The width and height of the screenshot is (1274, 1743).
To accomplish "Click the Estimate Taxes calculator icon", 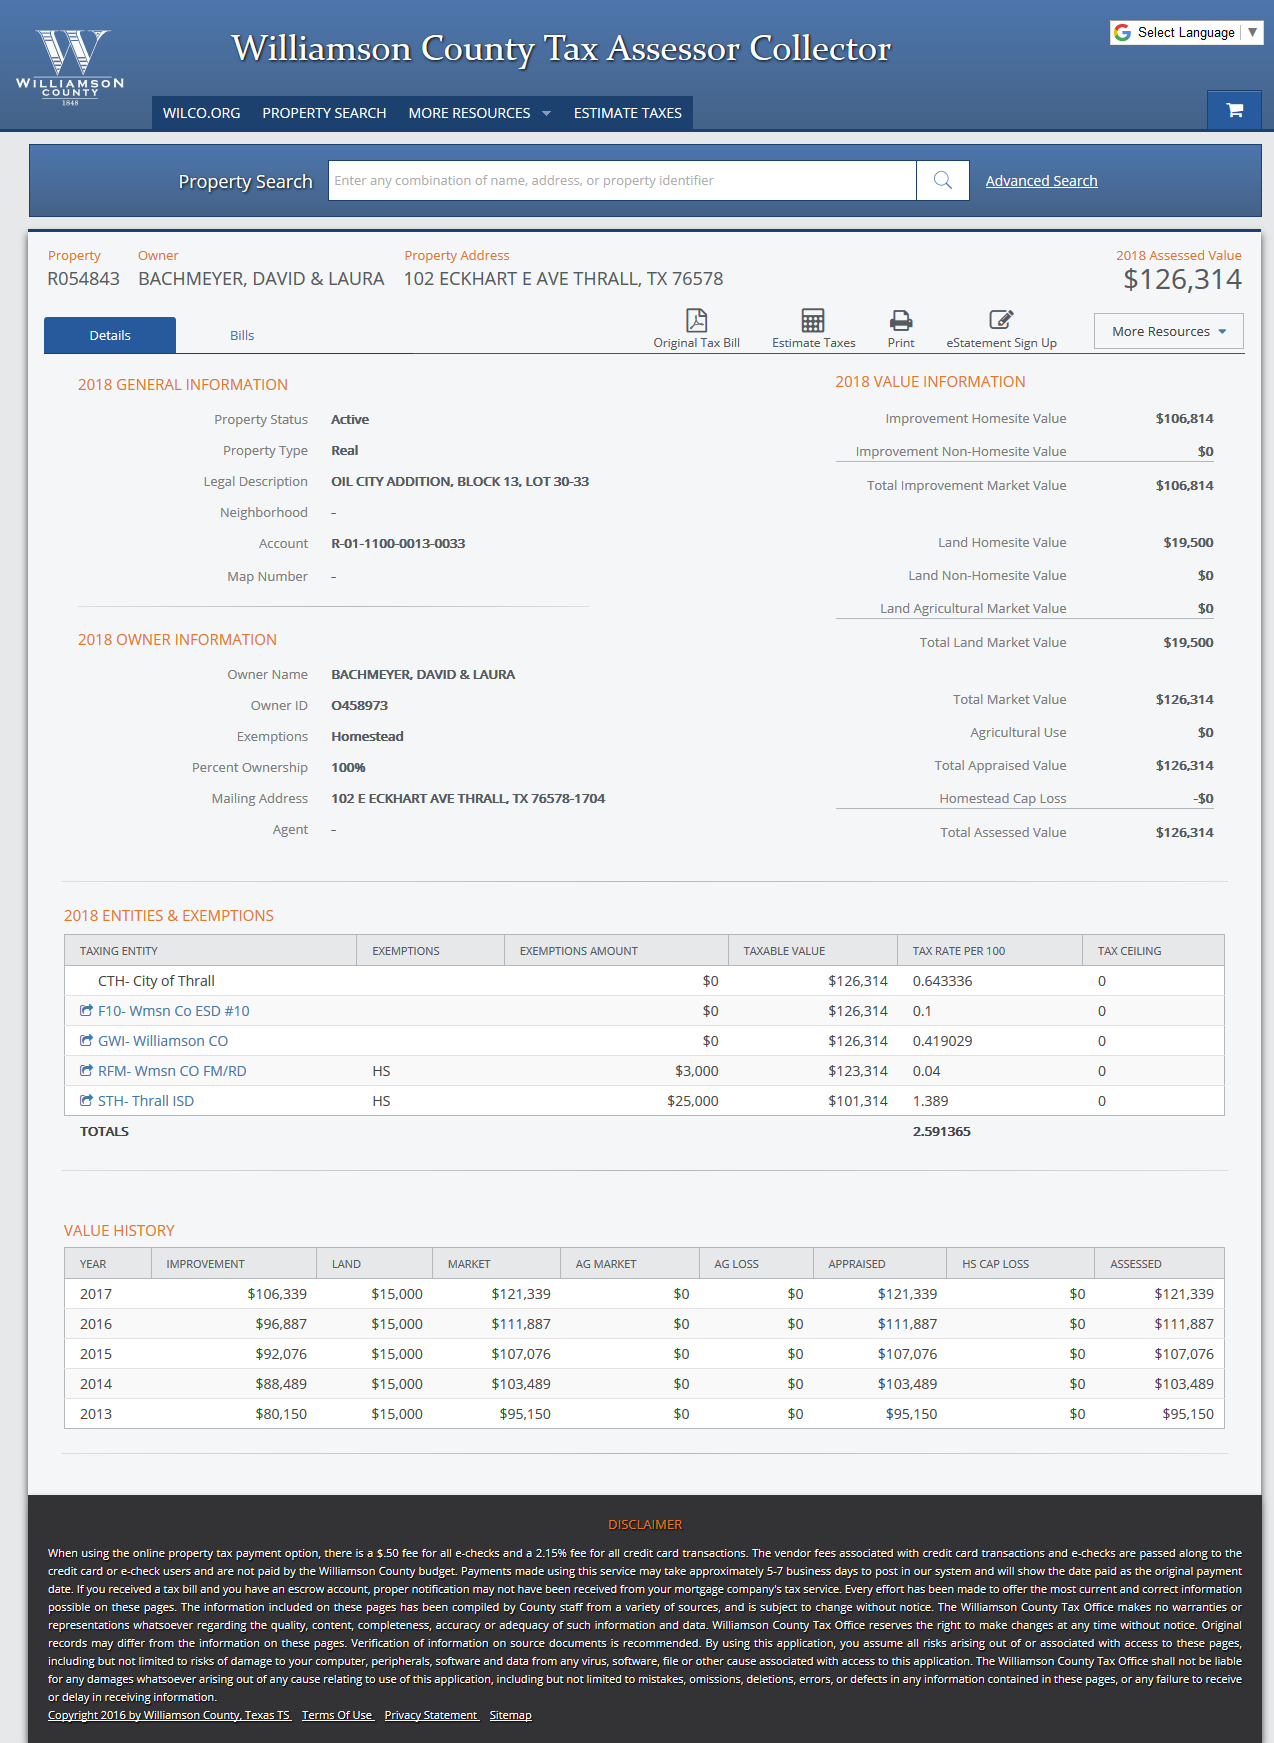I will (813, 320).
